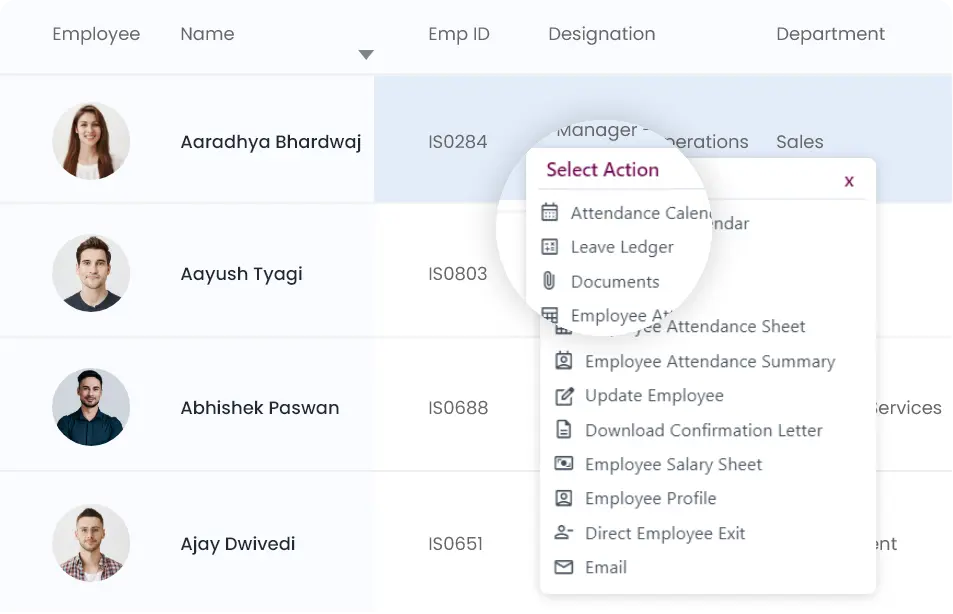Viewport: 953px width, 614px height.
Task: Click the name Abhishek Paswan
Action: [x=259, y=408]
